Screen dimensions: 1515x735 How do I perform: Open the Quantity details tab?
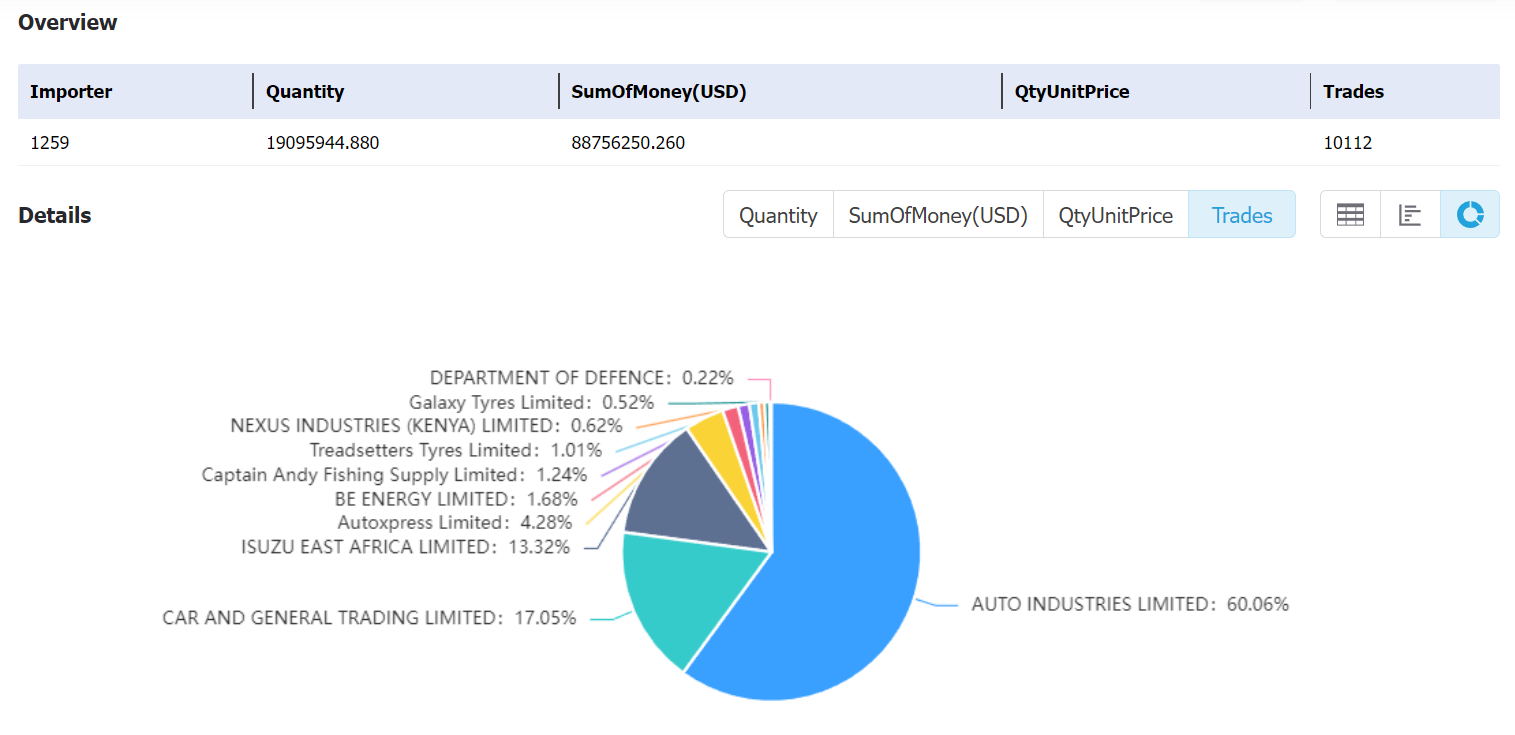tap(778, 215)
